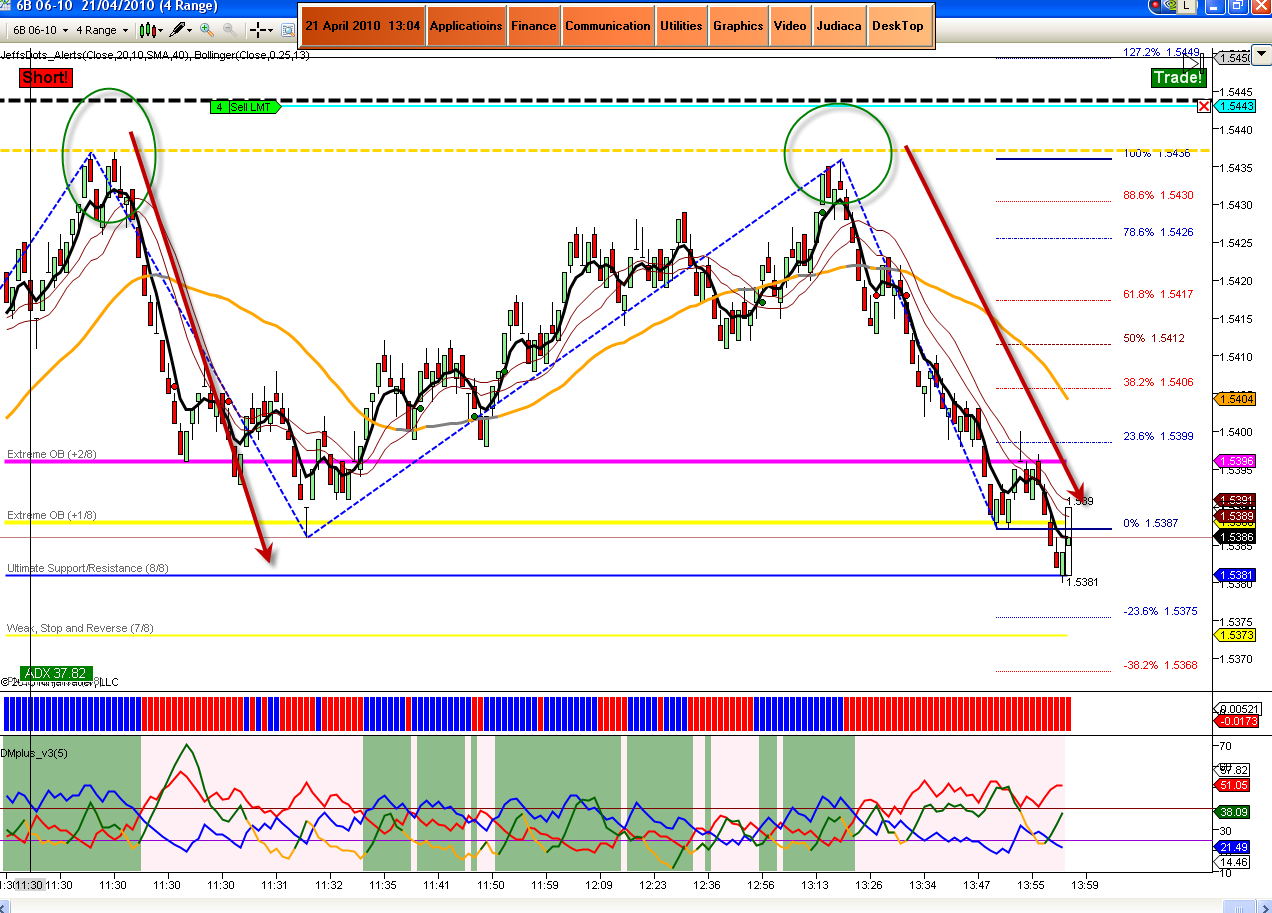
Task: Click the blue 21.49 indicator value marker
Action: click(1234, 847)
